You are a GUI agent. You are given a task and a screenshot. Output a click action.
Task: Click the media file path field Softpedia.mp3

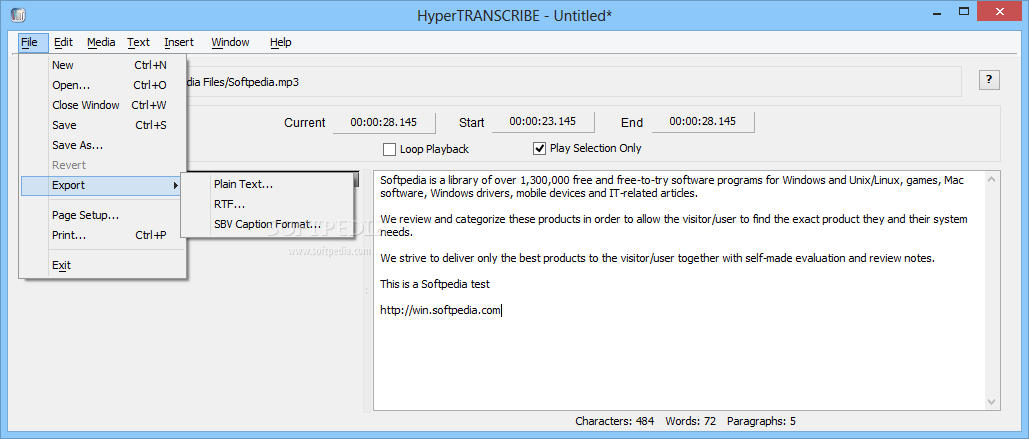(574, 83)
